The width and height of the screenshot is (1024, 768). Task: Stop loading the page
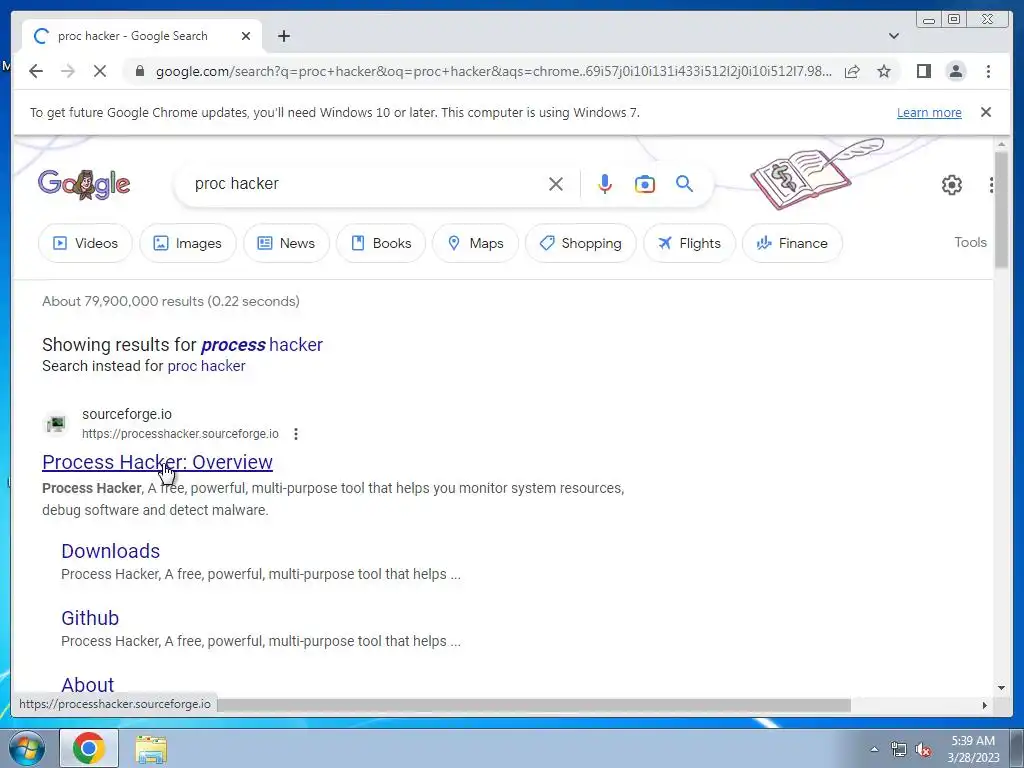point(99,71)
